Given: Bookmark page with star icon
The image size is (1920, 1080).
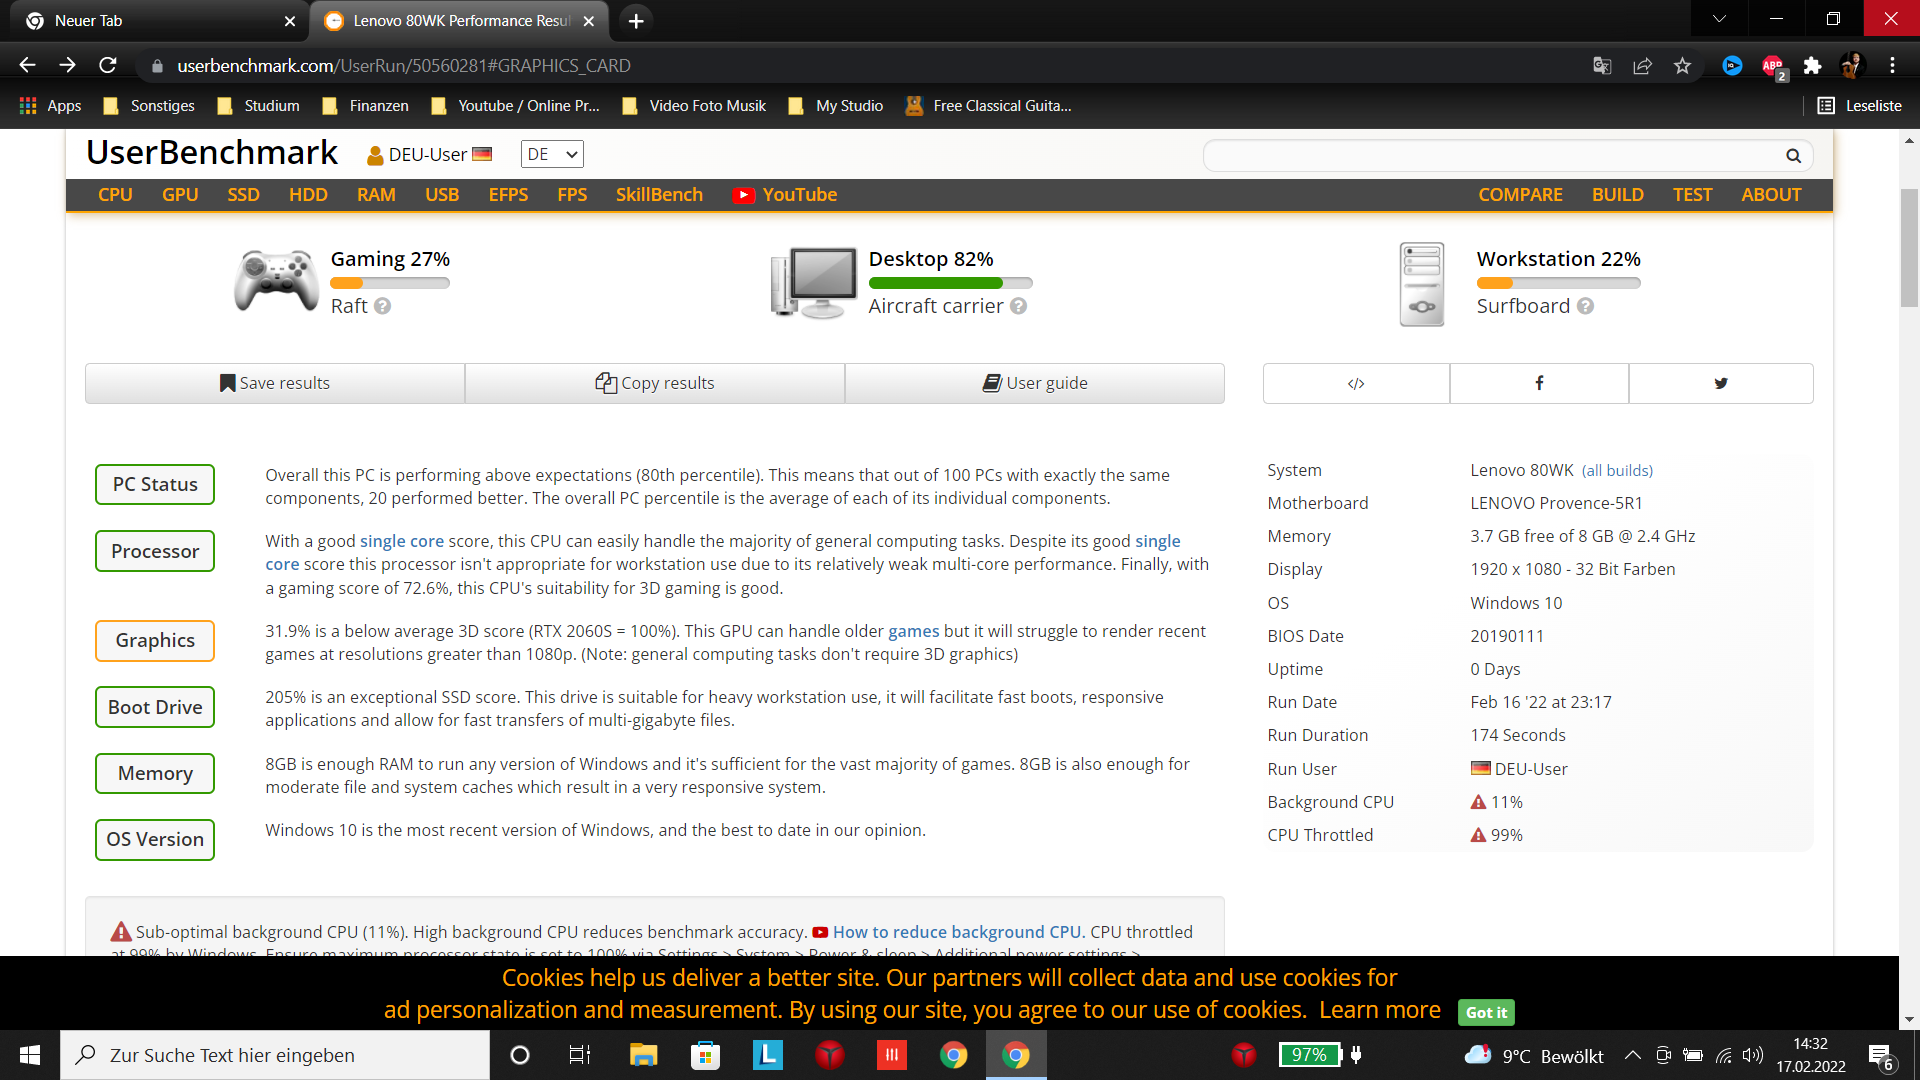Looking at the screenshot, I should (x=1682, y=66).
